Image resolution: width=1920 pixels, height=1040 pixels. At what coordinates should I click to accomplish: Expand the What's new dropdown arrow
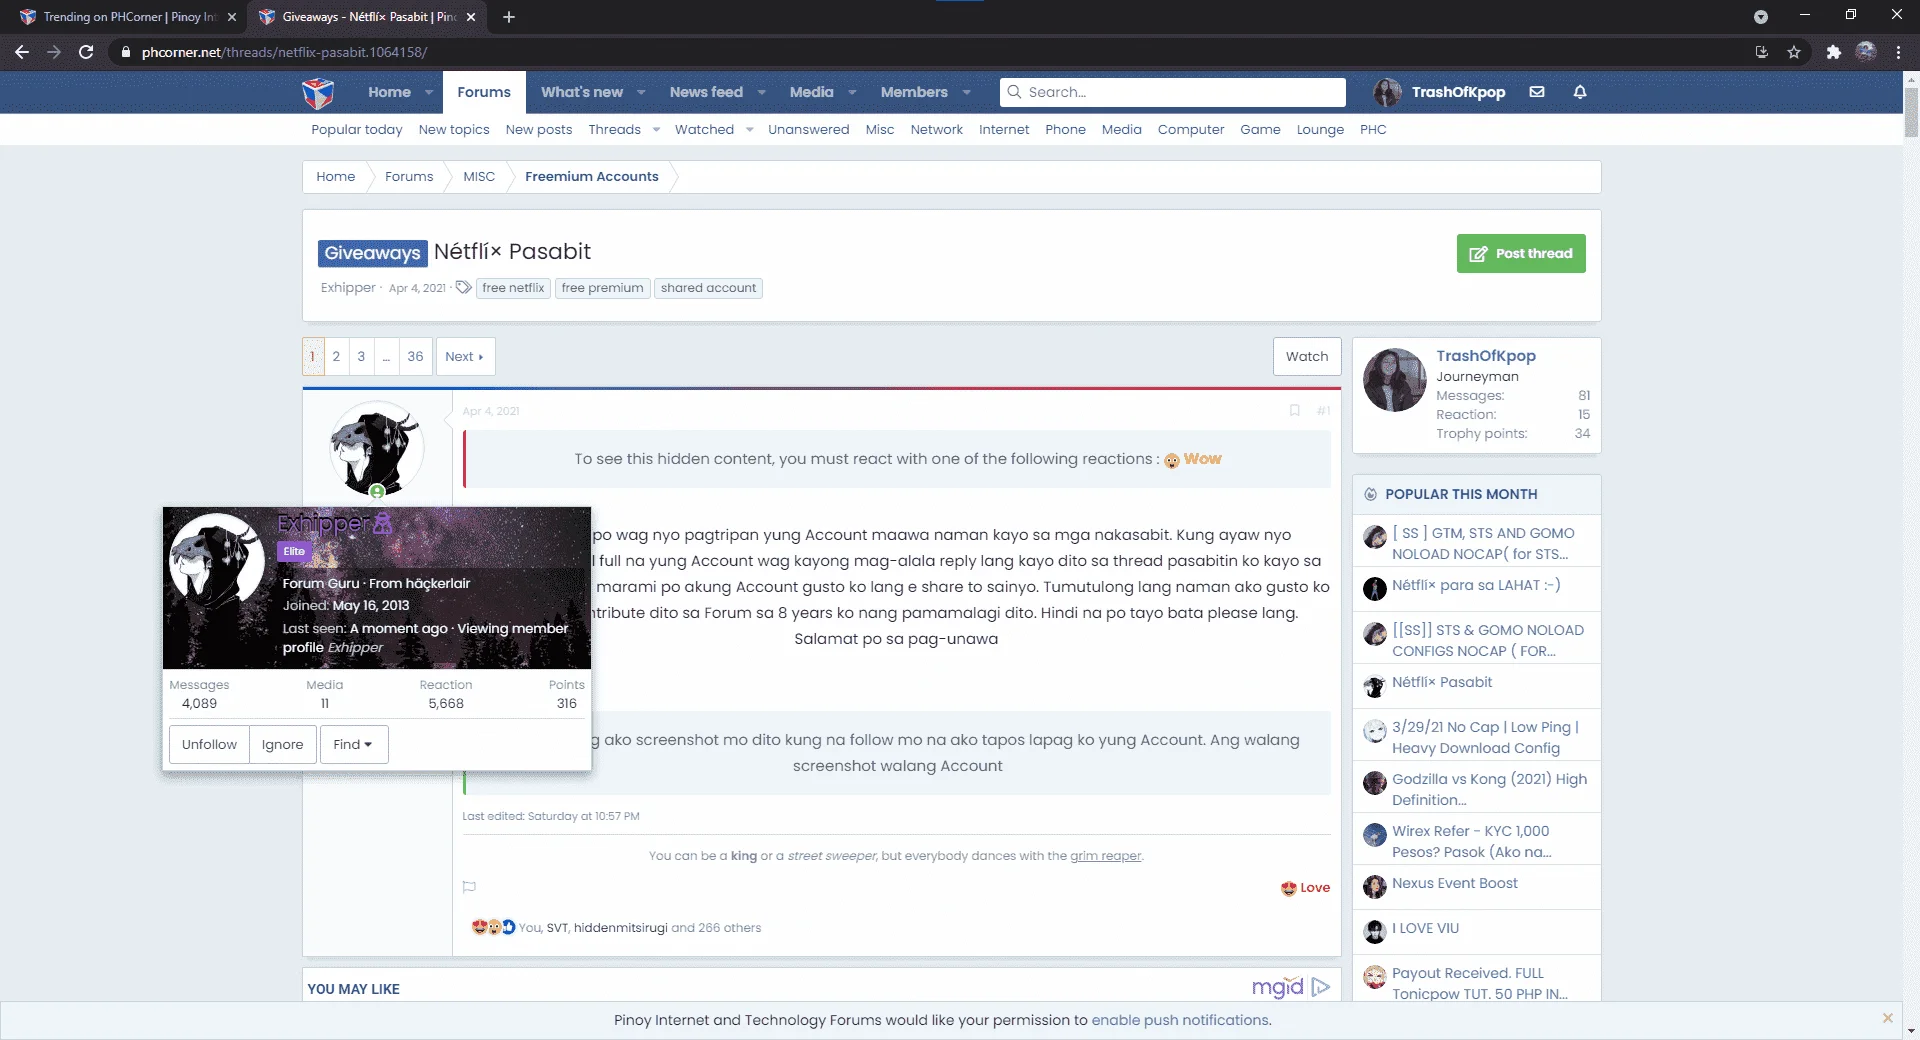click(x=641, y=92)
